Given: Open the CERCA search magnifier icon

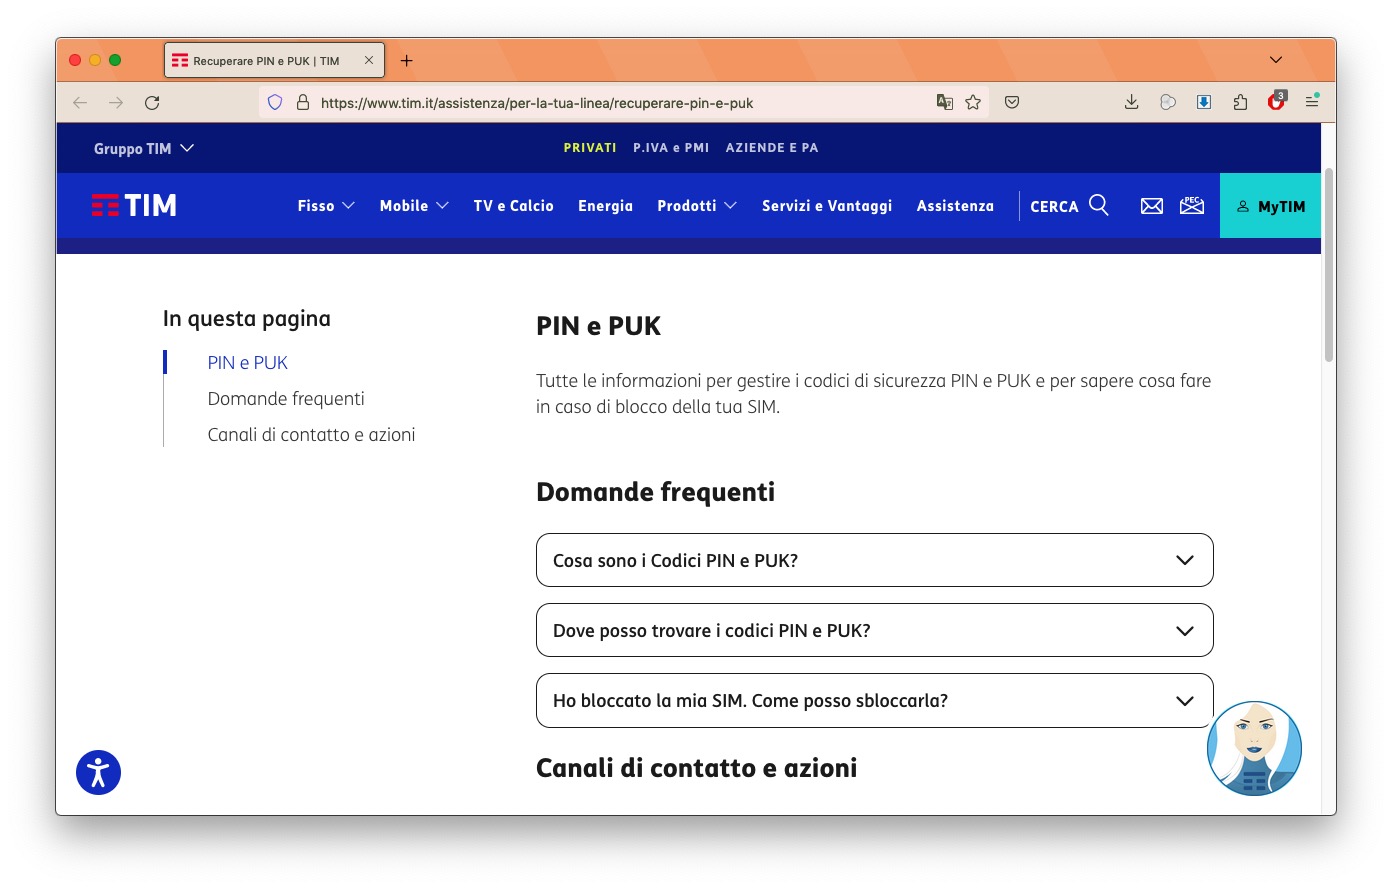Looking at the screenshot, I should click(1099, 205).
